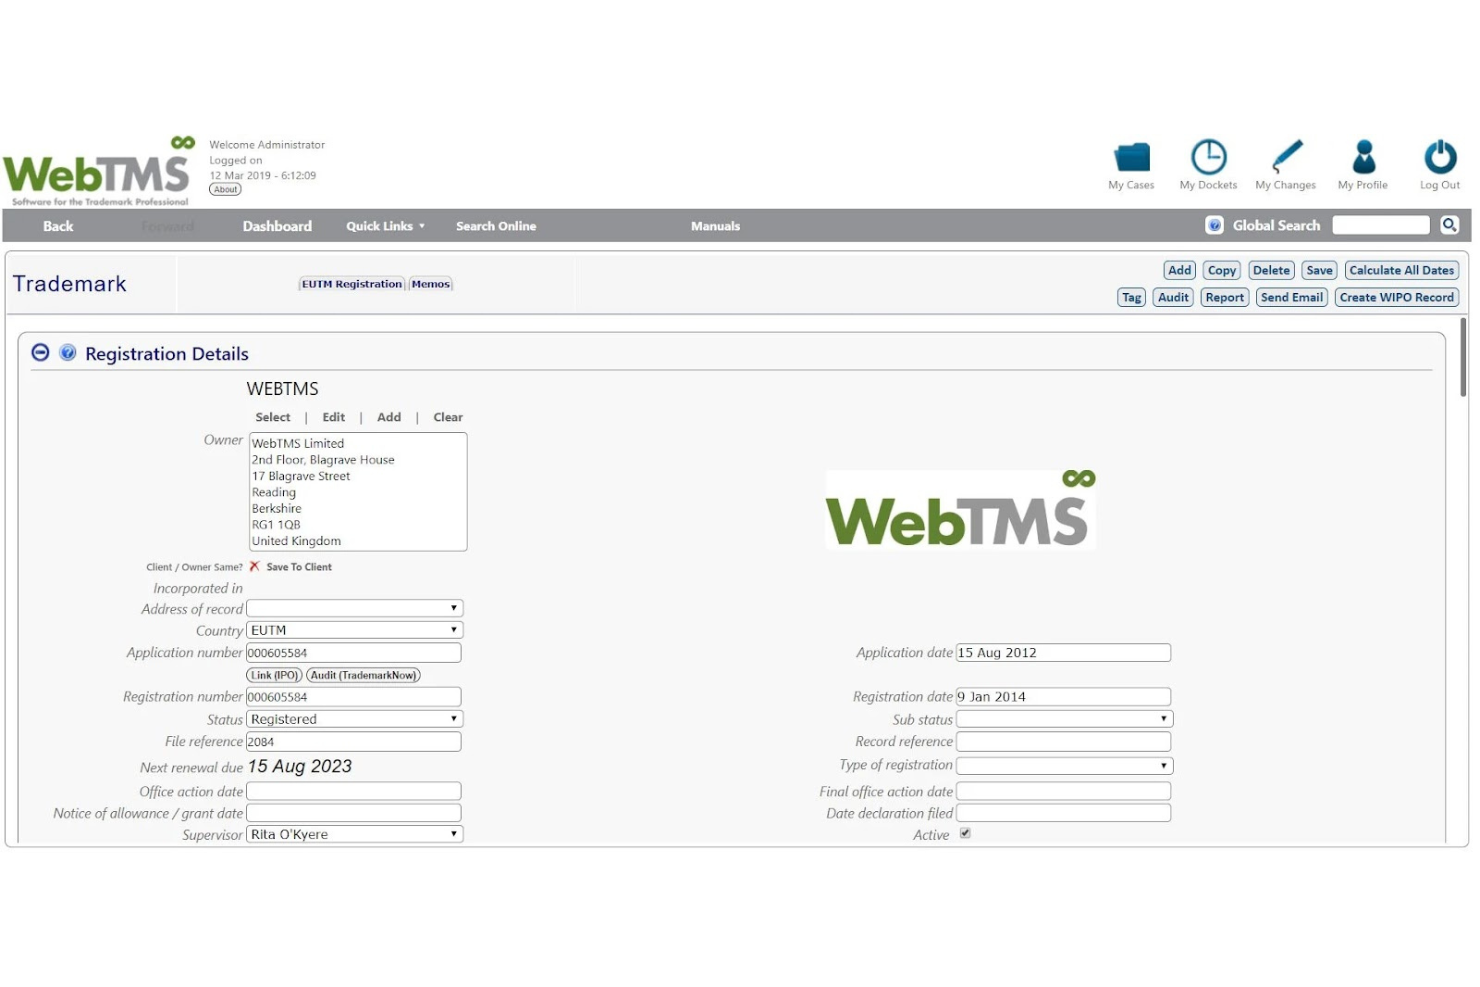
Task: Click the Save button
Action: click(1319, 270)
